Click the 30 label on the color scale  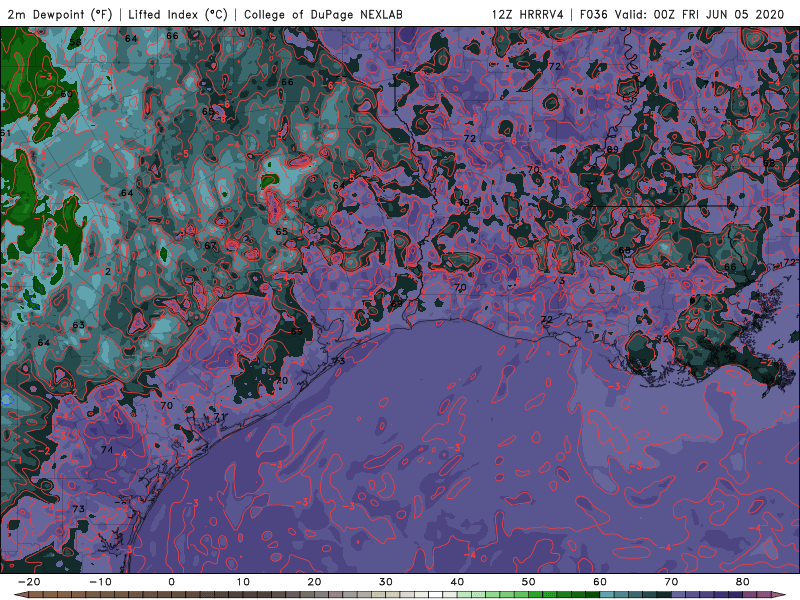(x=386, y=582)
